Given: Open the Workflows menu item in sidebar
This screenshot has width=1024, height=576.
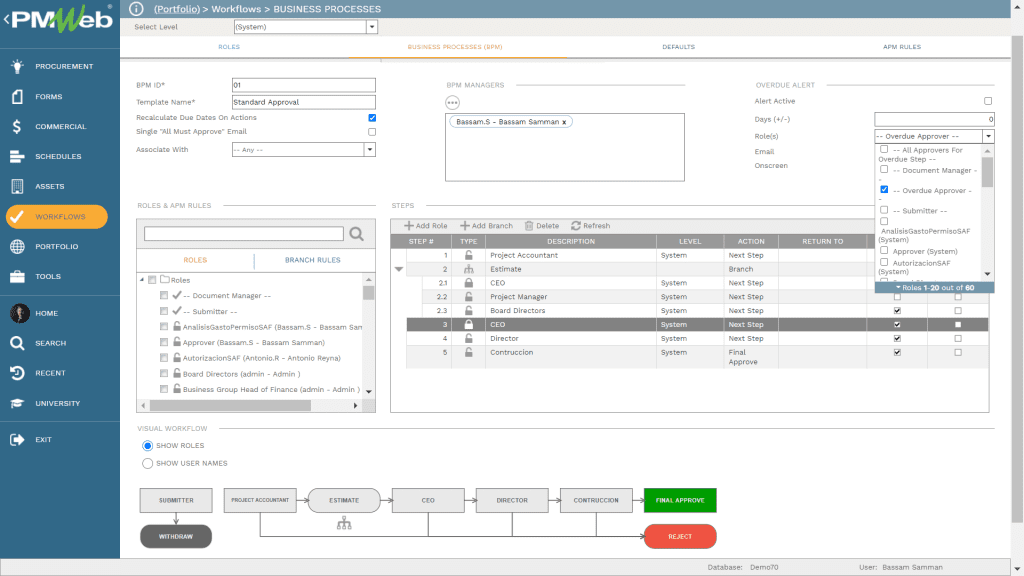Looking at the screenshot, I should [57, 216].
